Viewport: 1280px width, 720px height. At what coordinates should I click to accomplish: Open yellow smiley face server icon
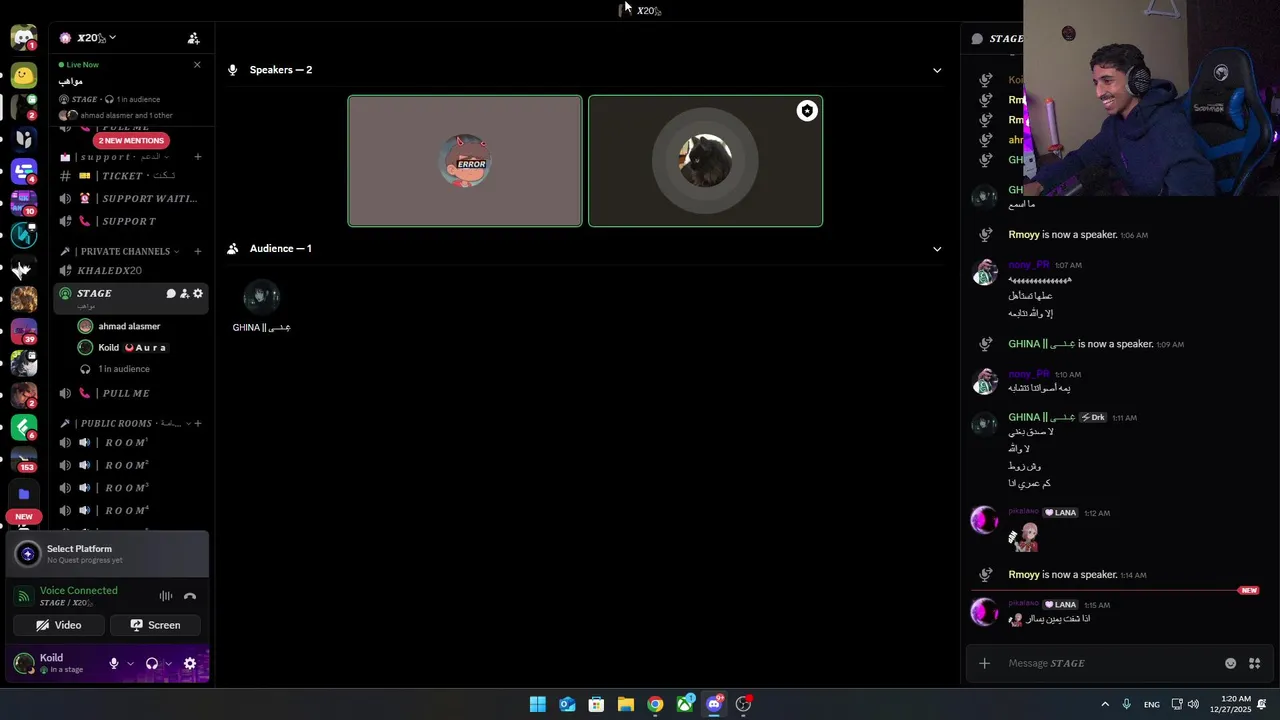click(x=24, y=75)
